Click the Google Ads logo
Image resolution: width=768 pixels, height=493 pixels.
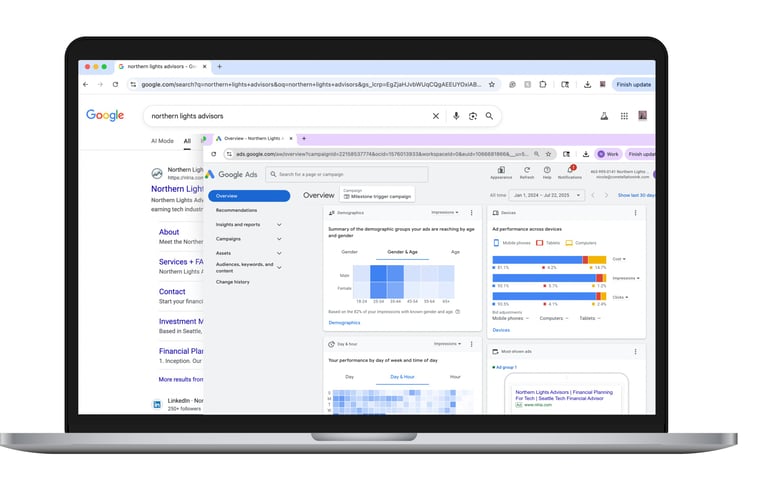pos(231,174)
